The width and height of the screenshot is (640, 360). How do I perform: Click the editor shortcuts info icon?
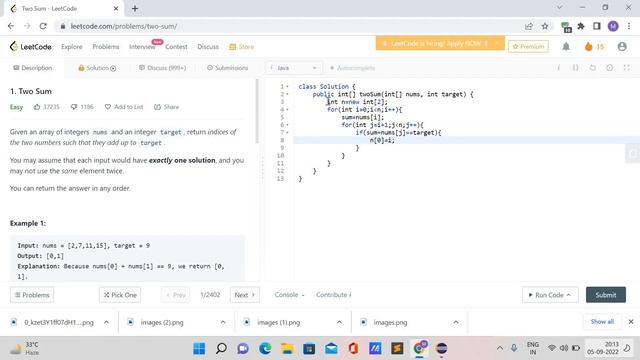[x=558, y=68]
